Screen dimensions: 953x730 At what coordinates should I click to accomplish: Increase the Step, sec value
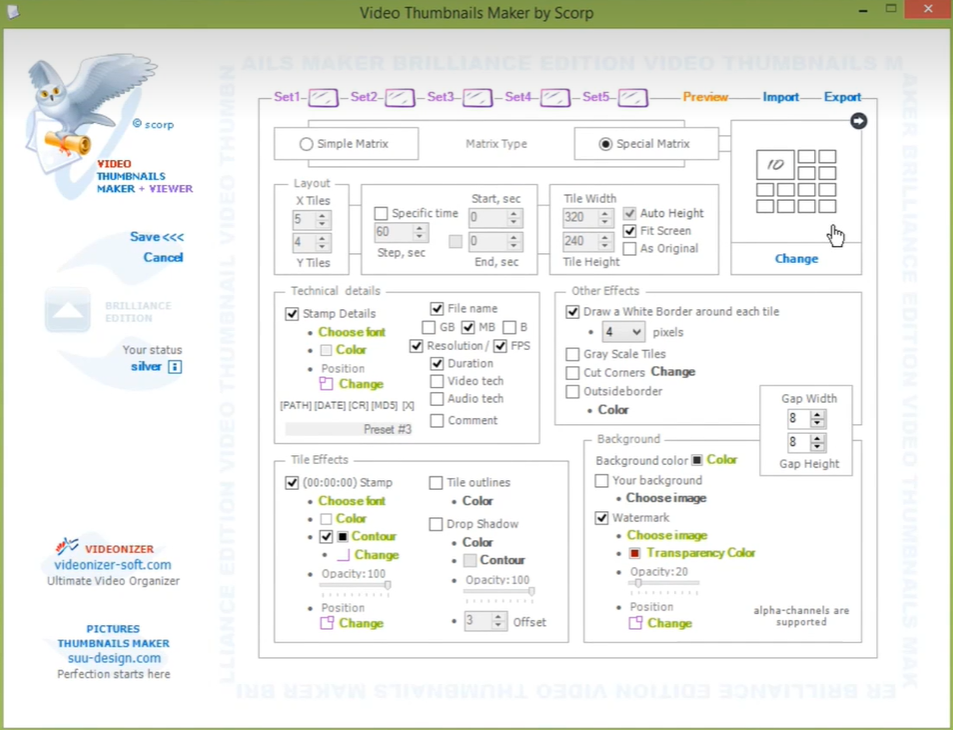419,228
